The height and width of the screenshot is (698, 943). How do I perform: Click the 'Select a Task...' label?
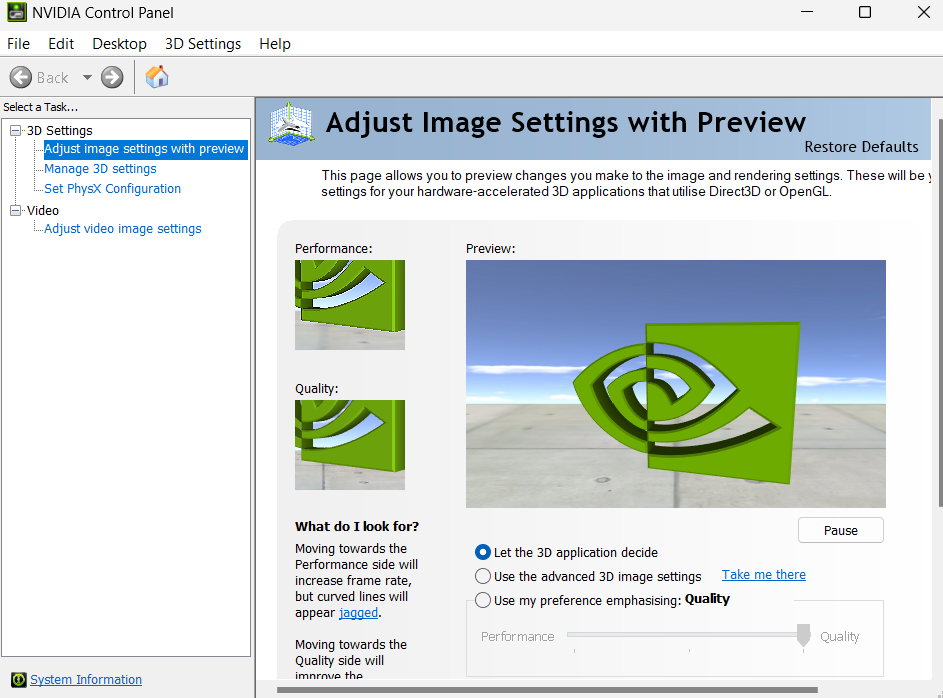pyautogui.click(x=40, y=107)
